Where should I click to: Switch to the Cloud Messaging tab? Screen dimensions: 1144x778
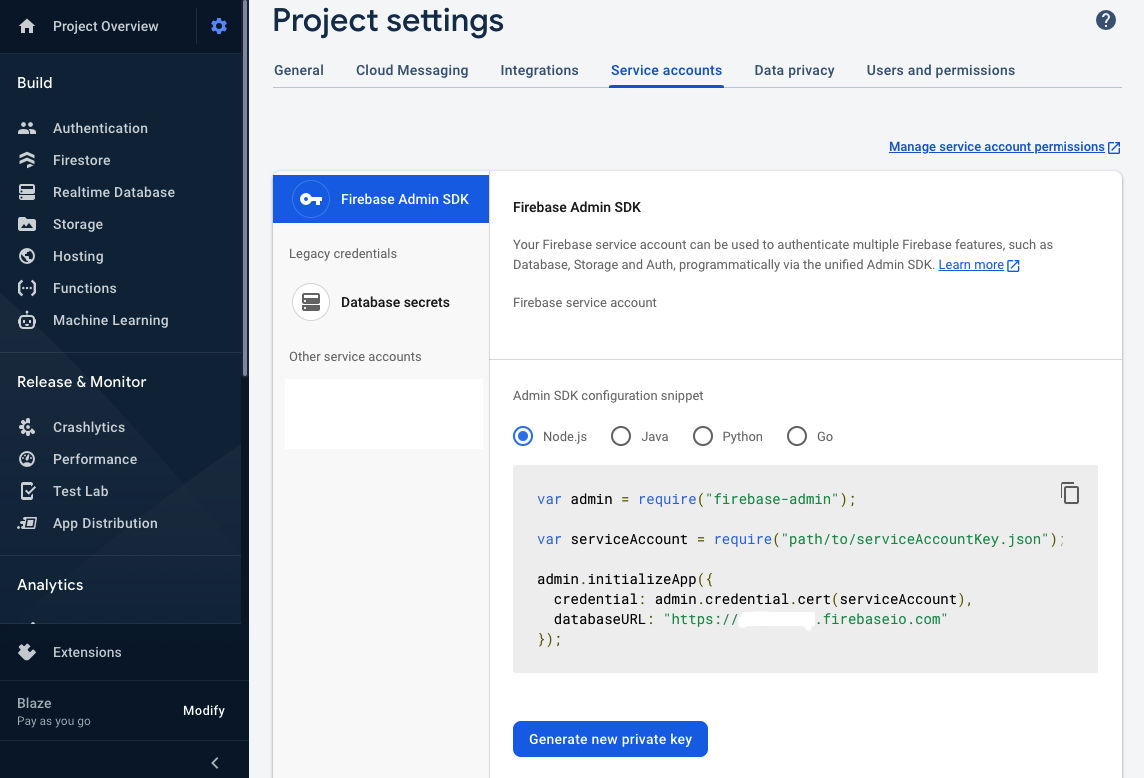(412, 70)
